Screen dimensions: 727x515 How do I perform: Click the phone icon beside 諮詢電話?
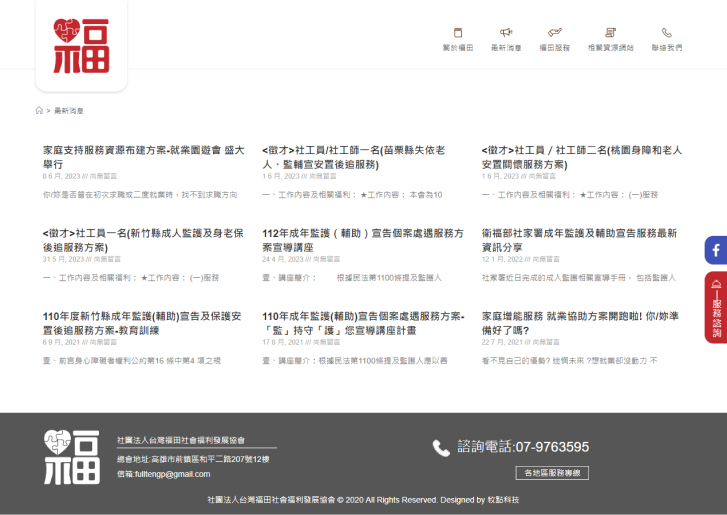coord(441,448)
